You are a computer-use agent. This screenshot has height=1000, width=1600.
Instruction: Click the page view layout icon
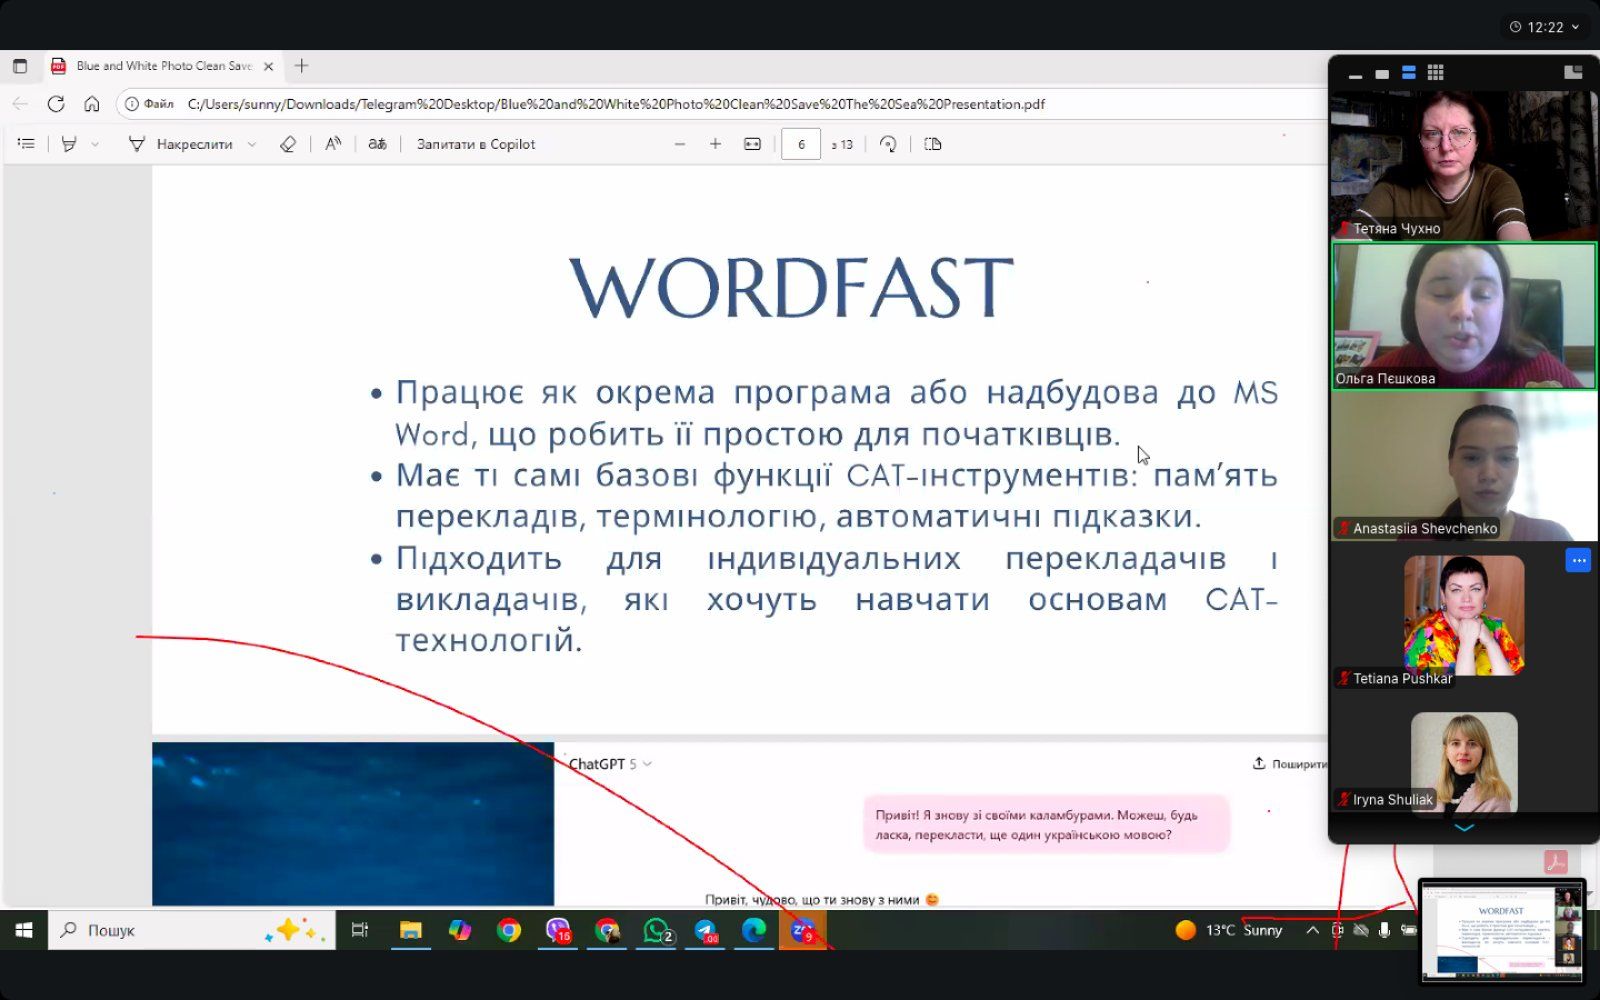[x=933, y=144]
